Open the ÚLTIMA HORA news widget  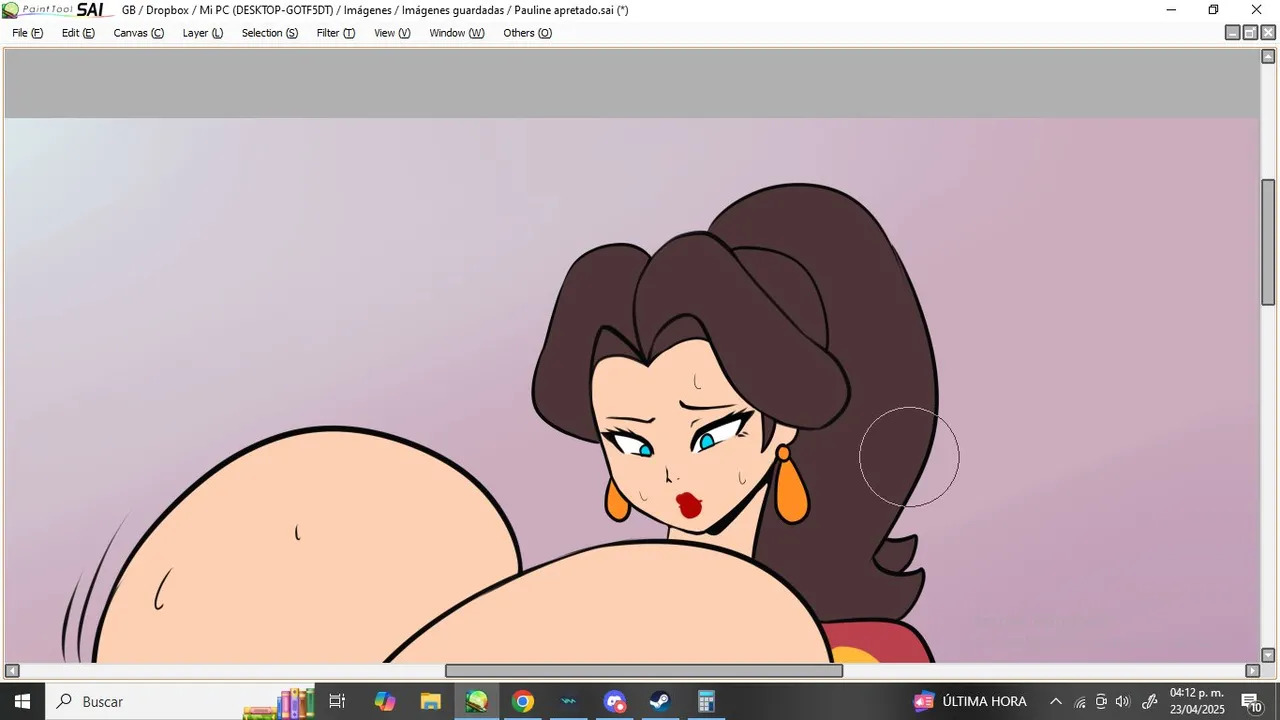[x=970, y=701]
